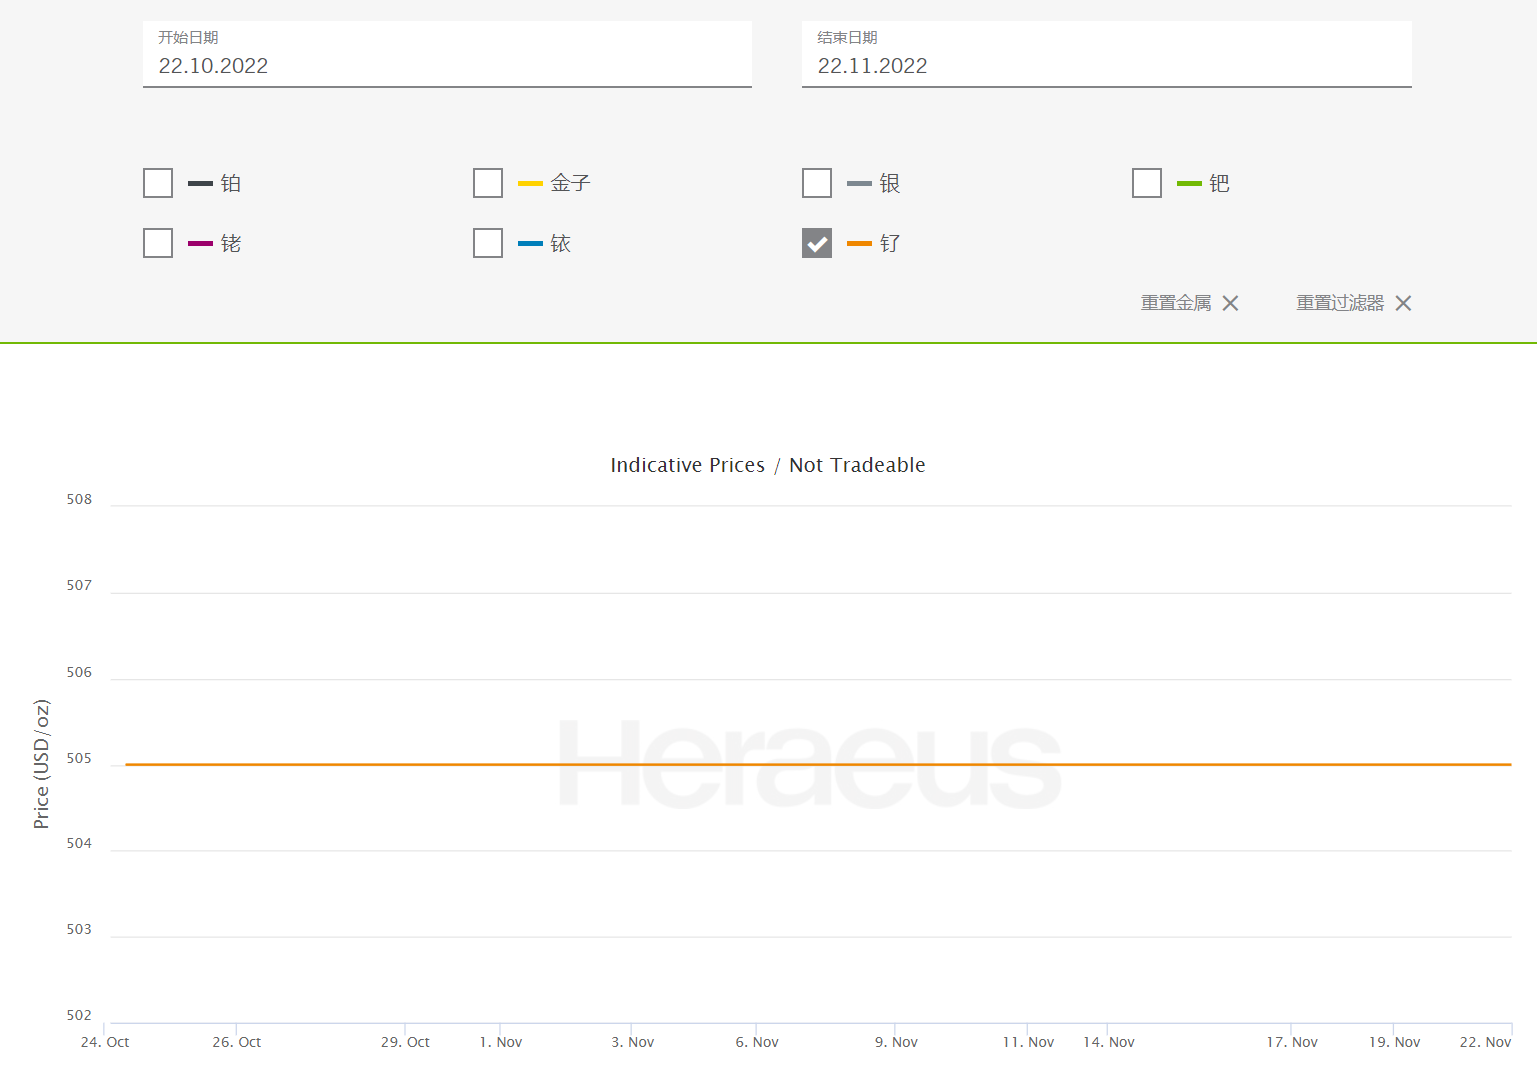Click the 6. Nov x-axis label
Viewport: 1537px width, 1075px height.
757,1042
